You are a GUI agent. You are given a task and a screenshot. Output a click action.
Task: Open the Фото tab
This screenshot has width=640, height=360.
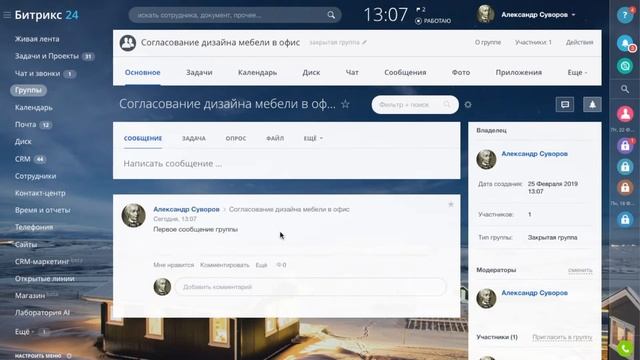pos(461,72)
